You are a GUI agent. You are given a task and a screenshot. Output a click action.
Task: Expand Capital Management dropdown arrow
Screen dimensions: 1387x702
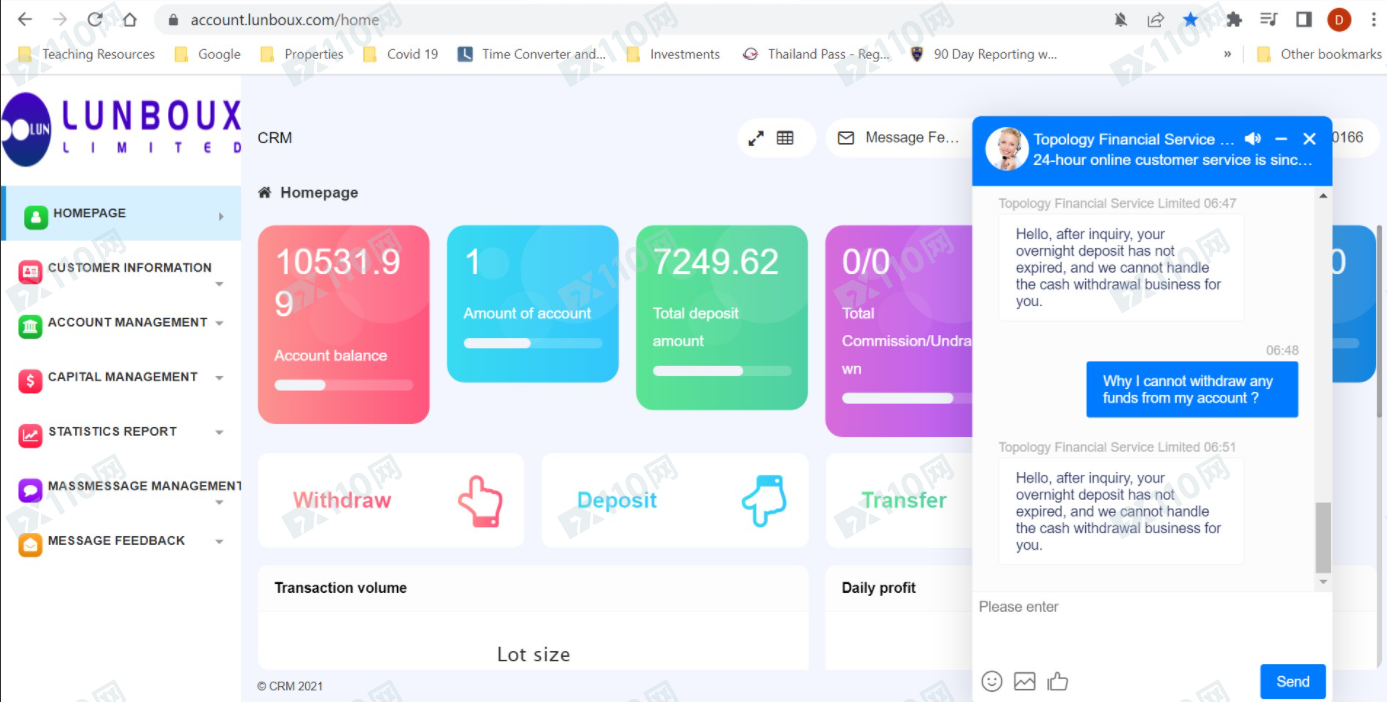coord(219,378)
